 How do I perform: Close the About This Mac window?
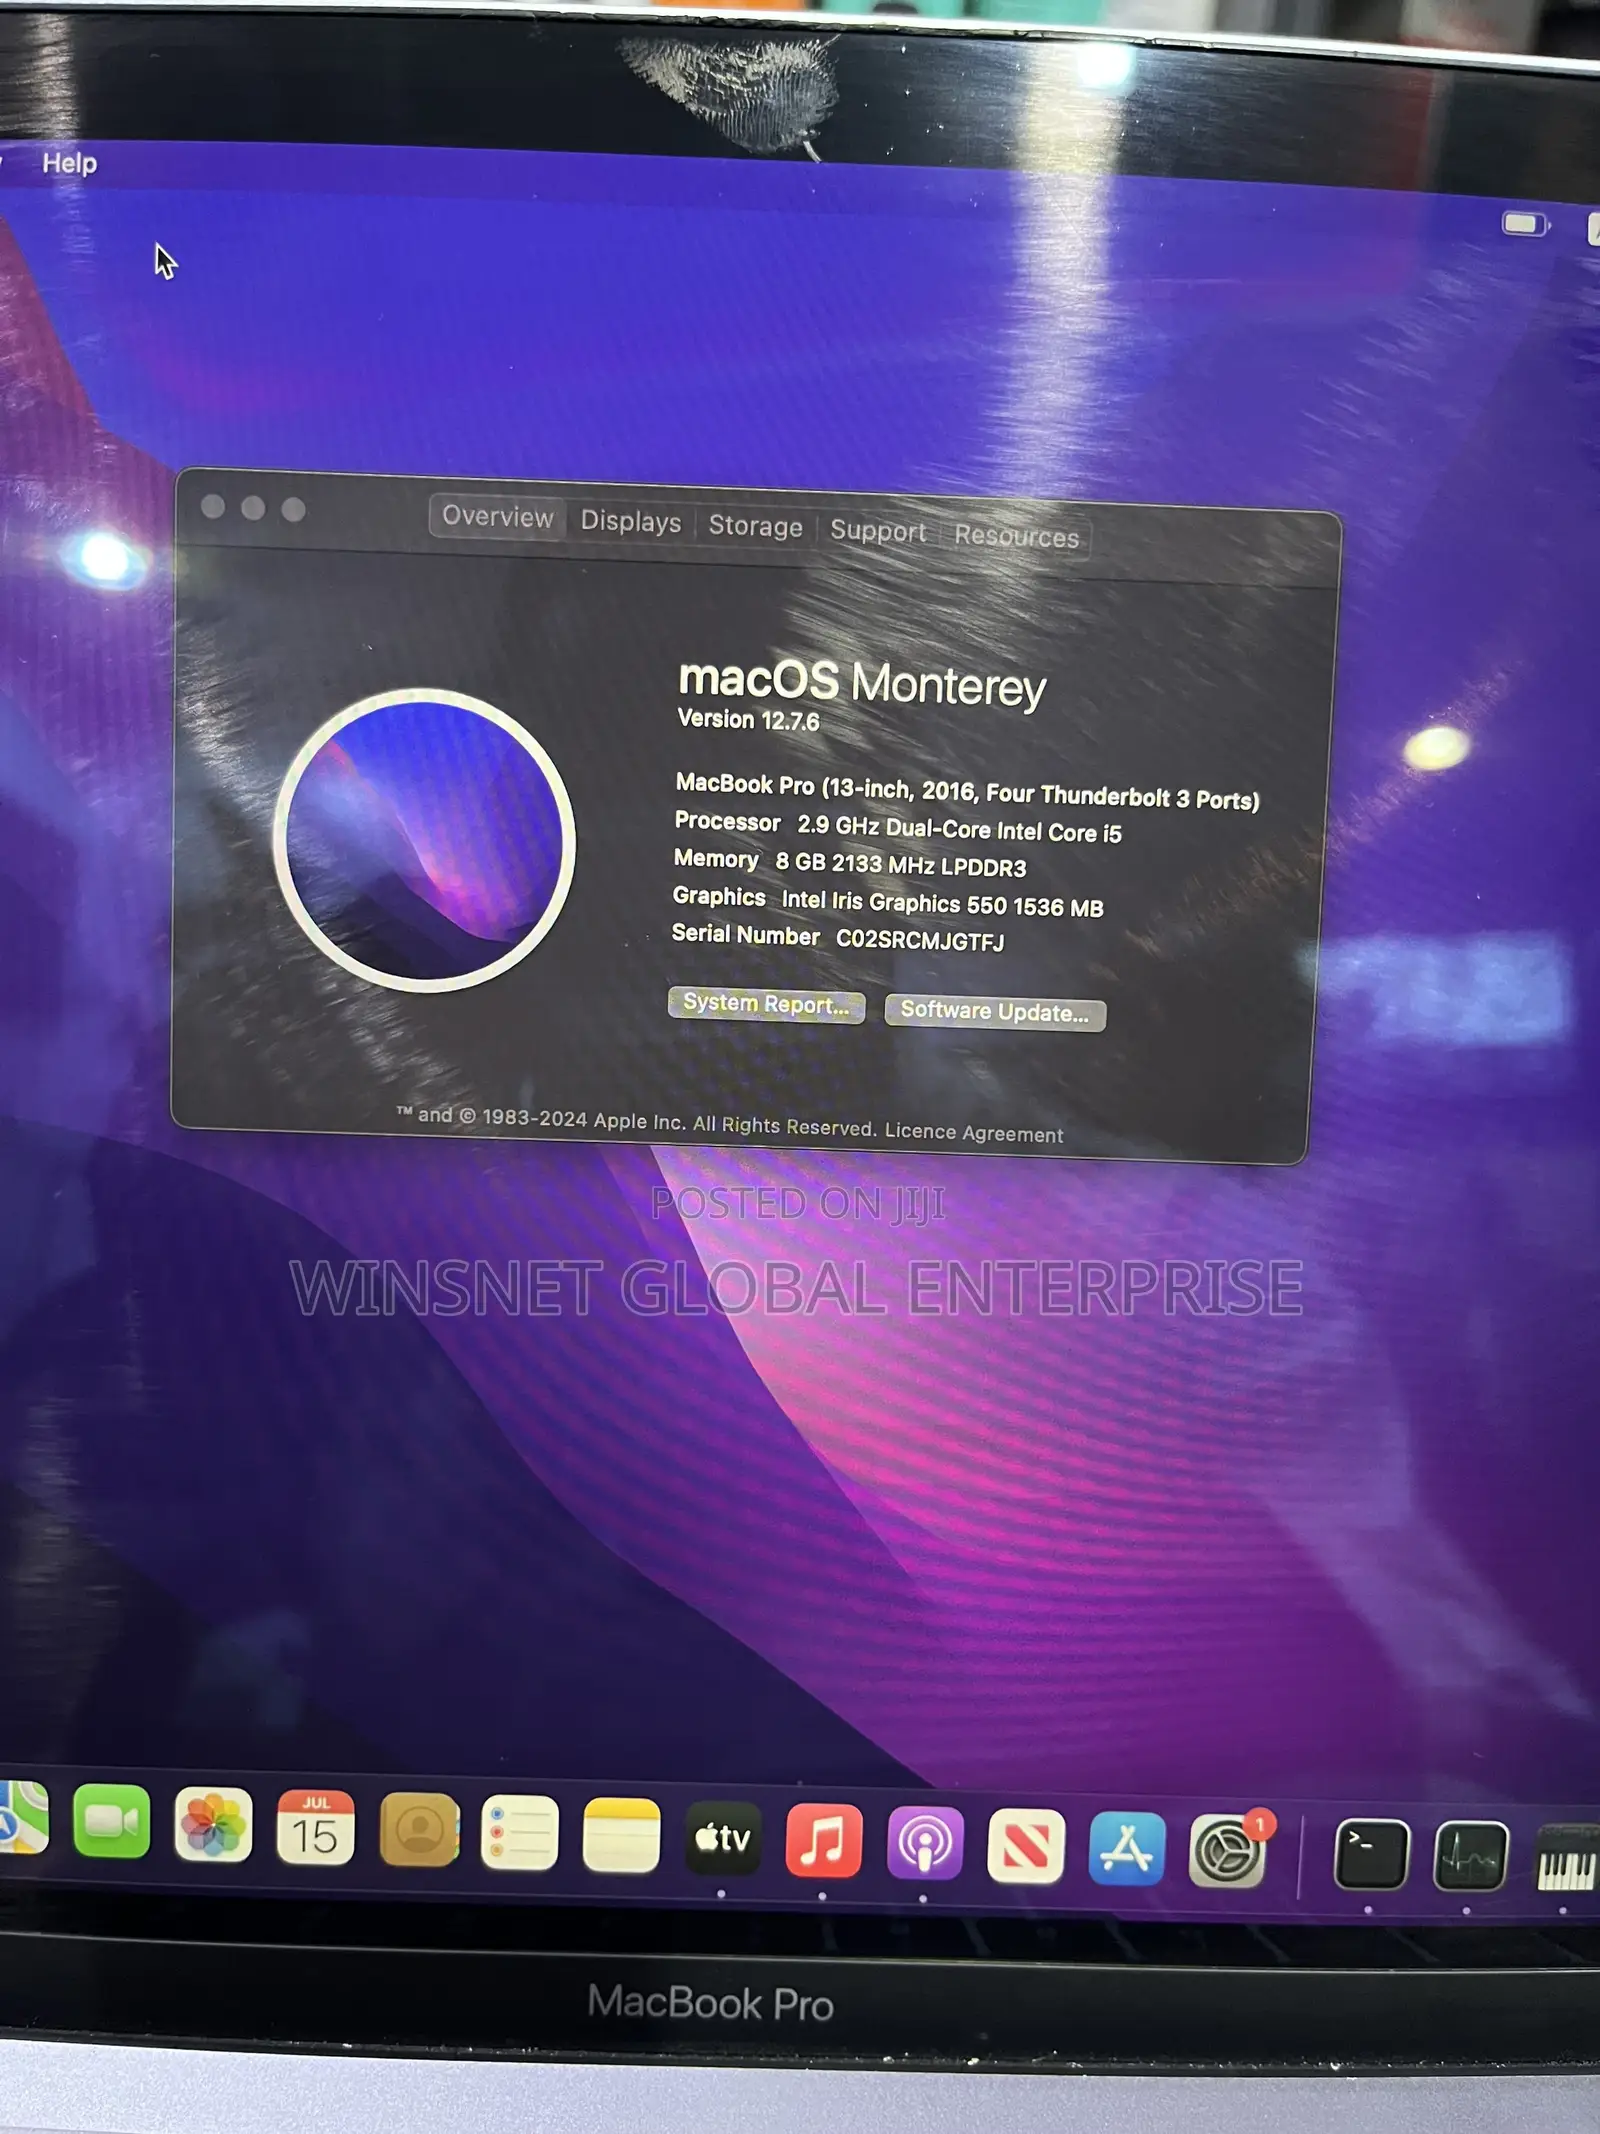(x=212, y=507)
